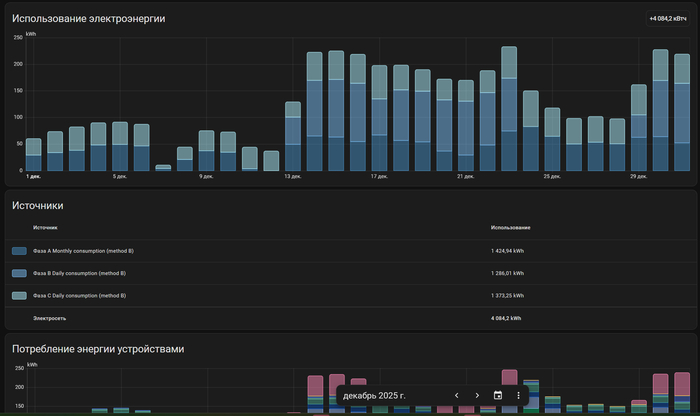Click the Фаза C color swatch
The width and height of the screenshot is (700, 416).
click(20, 296)
